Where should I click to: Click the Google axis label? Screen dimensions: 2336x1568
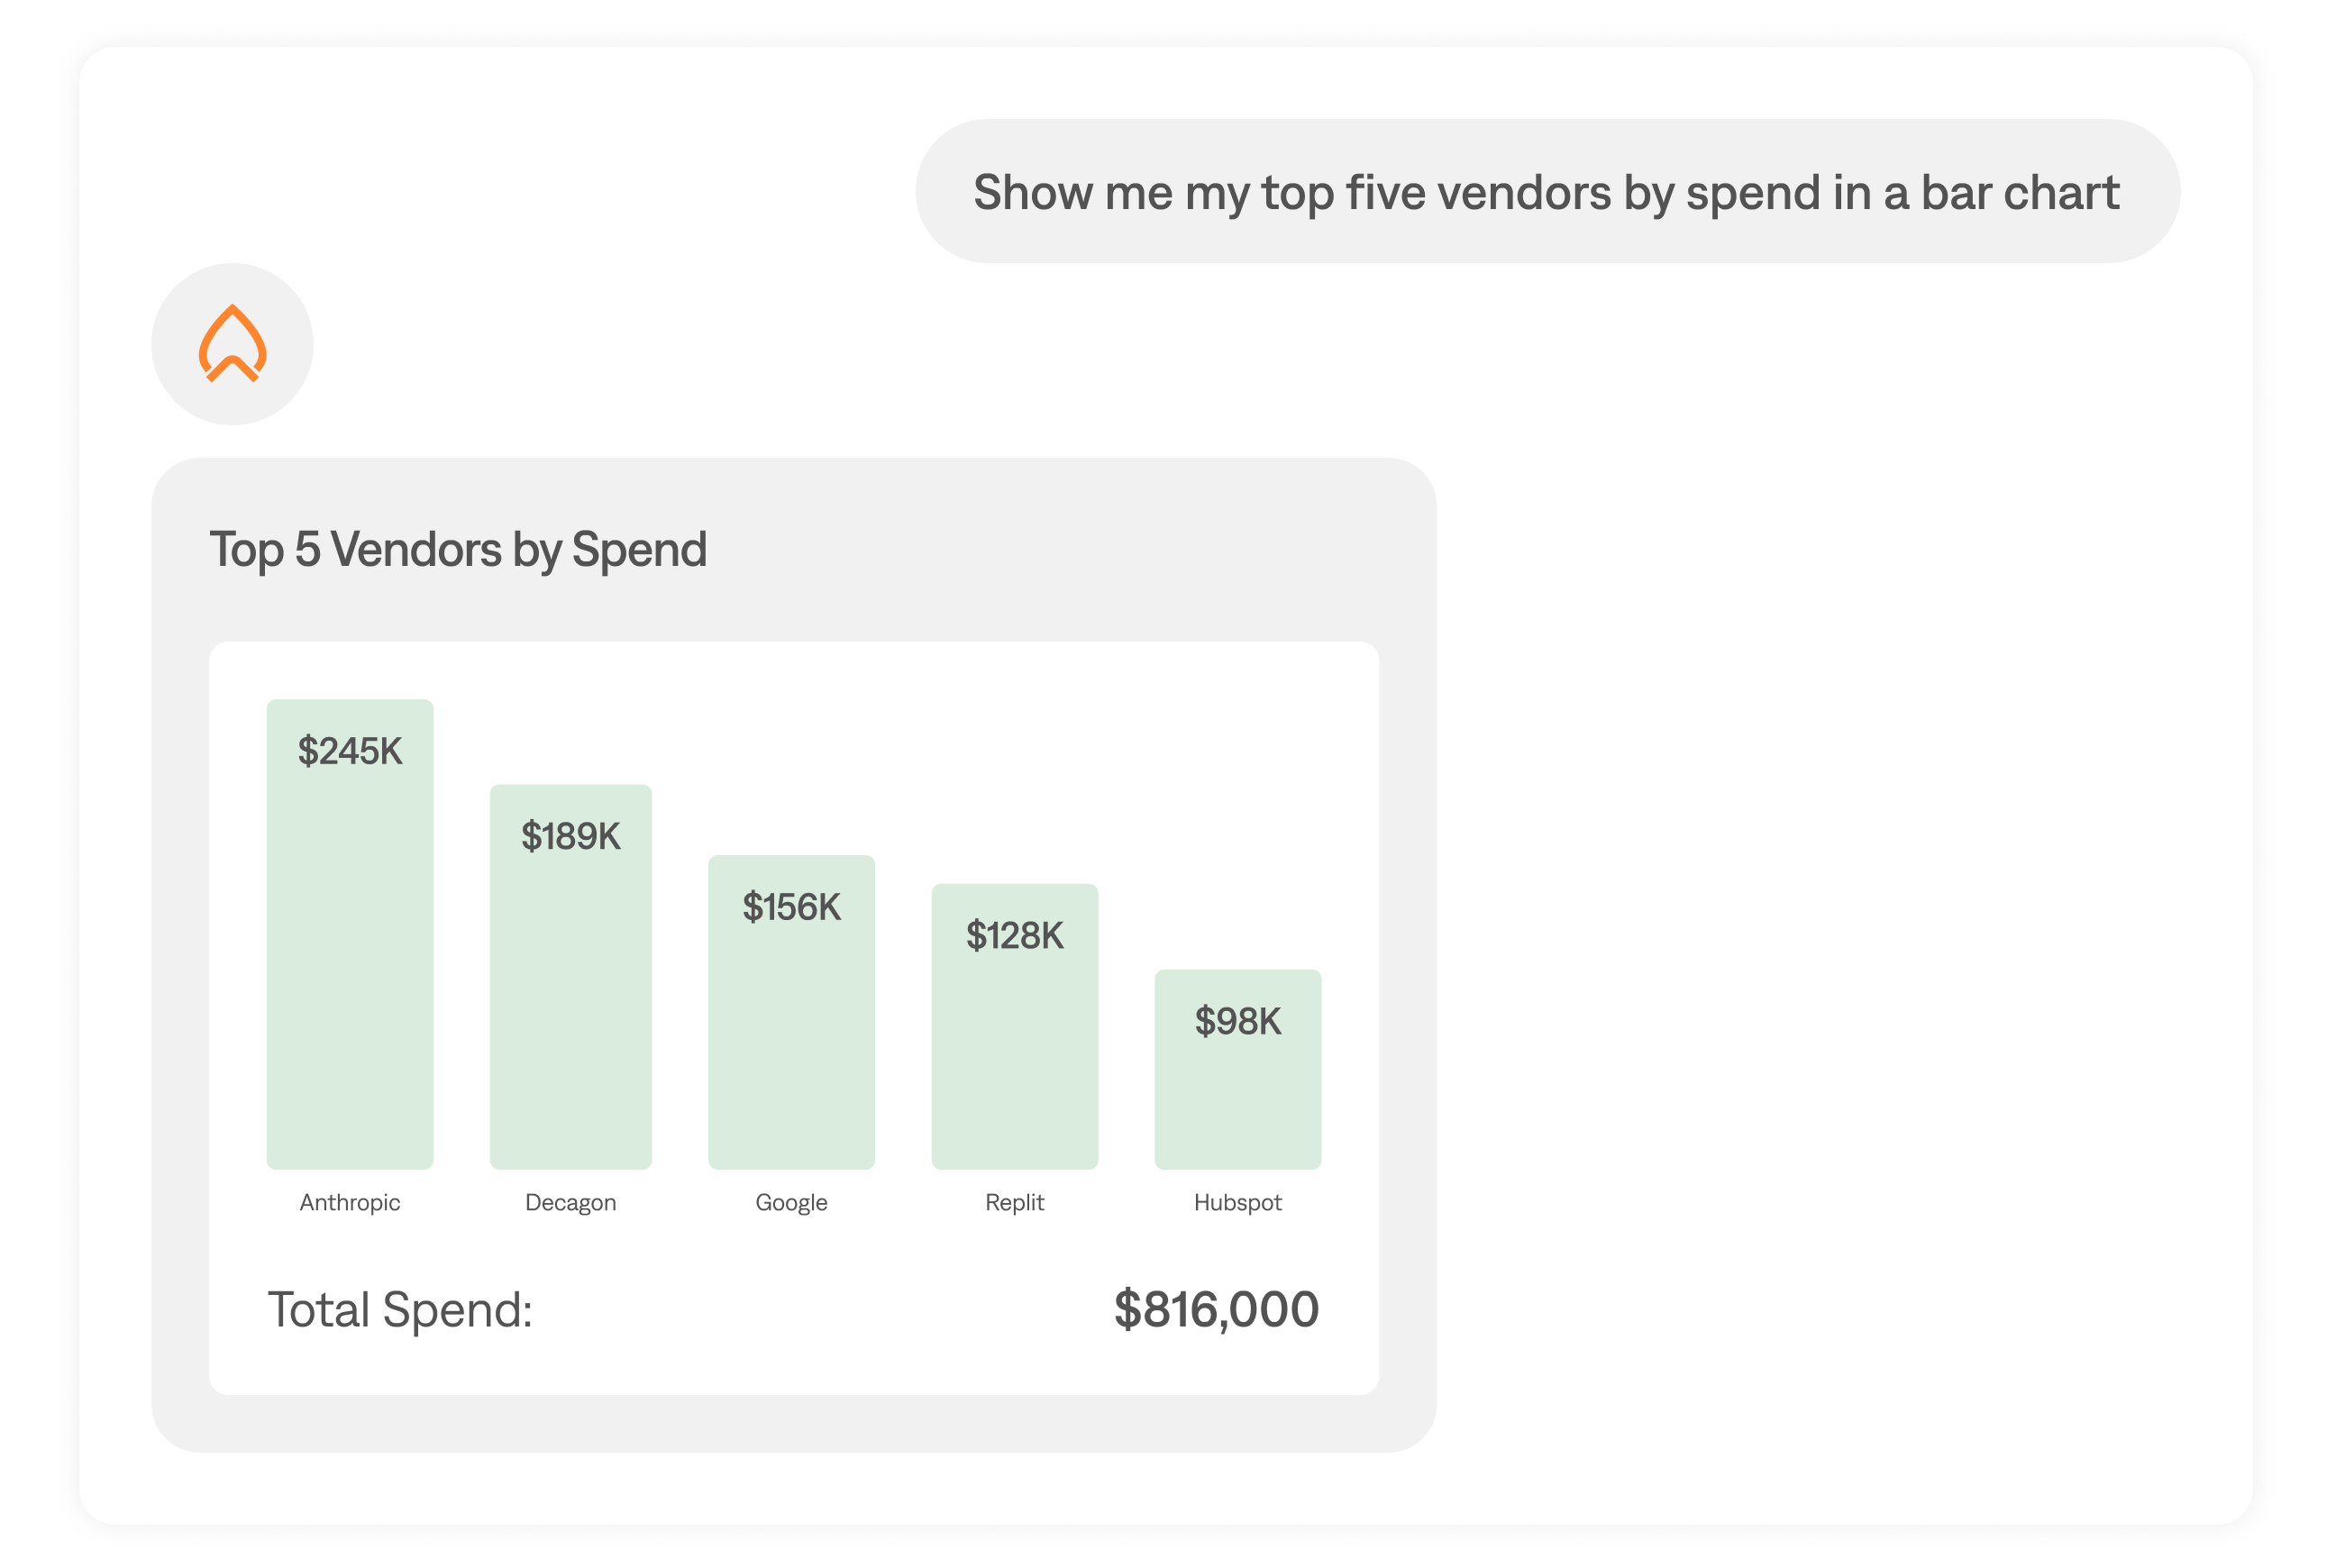pyautogui.click(x=791, y=1202)
